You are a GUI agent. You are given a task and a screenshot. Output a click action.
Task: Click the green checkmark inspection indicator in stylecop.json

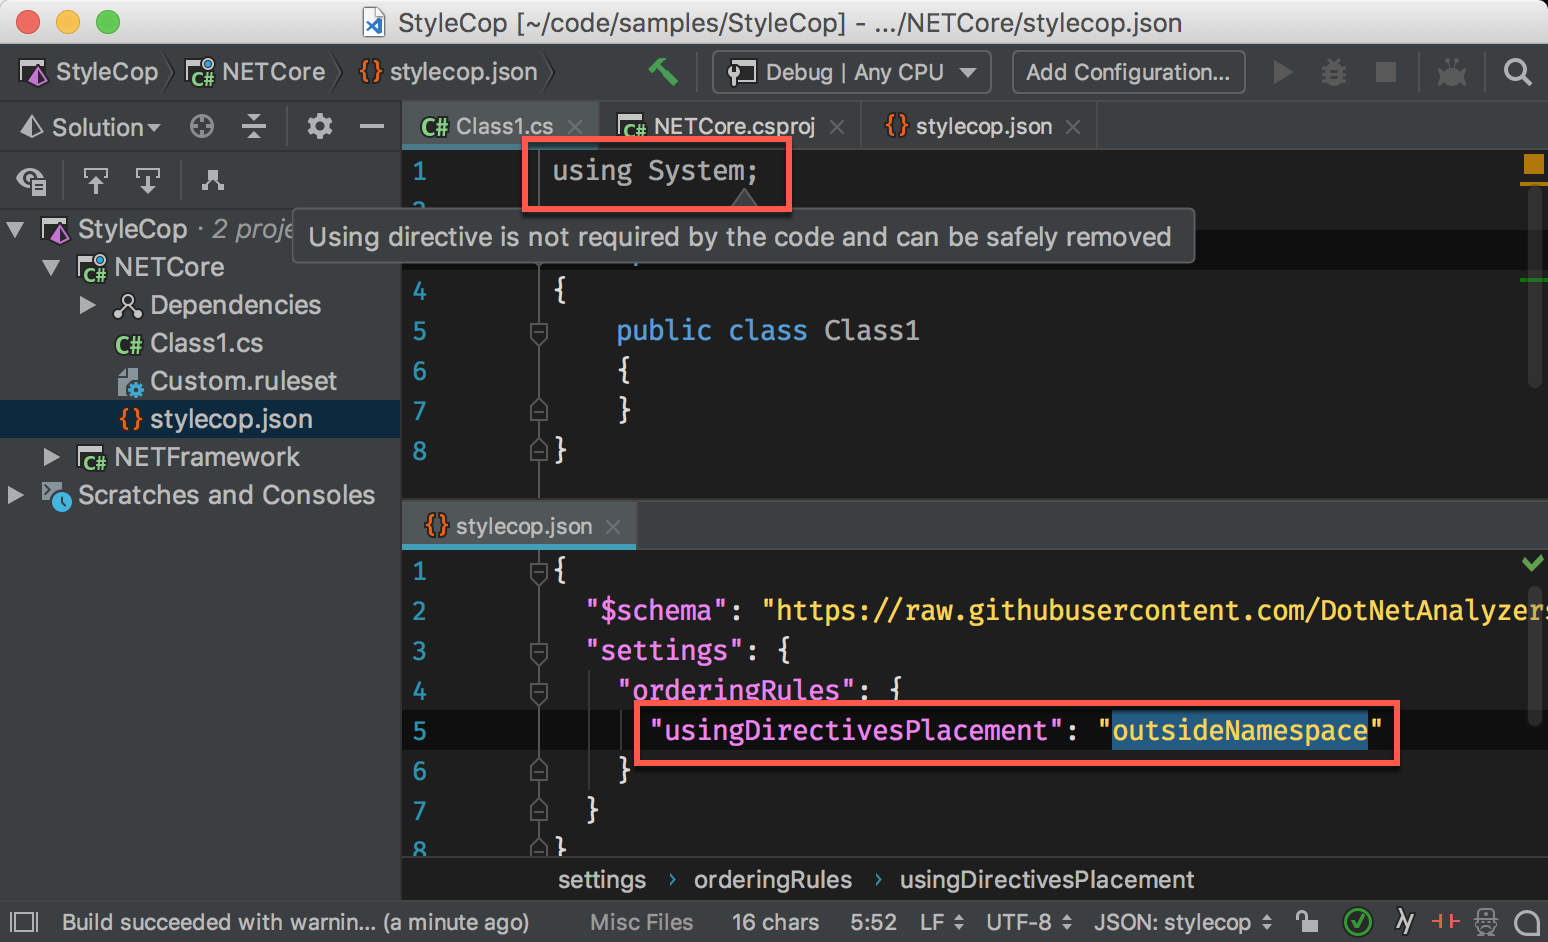(1532, 563)
